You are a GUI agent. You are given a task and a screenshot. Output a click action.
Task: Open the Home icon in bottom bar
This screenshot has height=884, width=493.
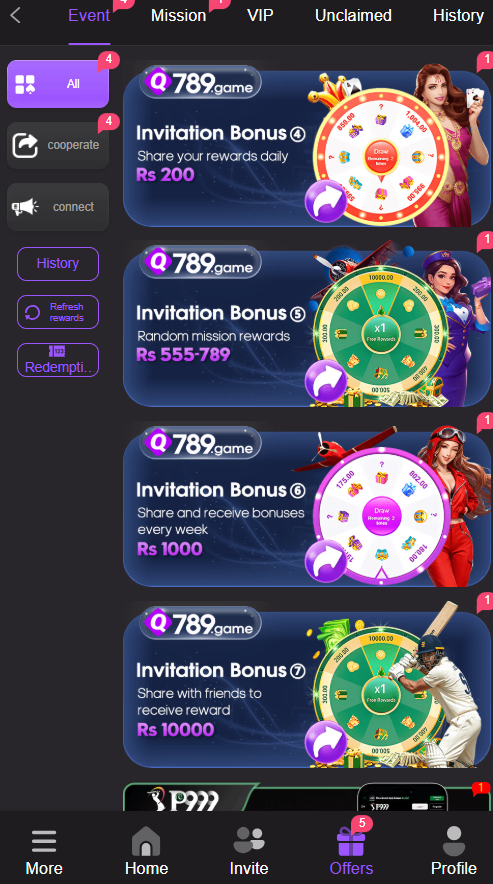[146, 842]
